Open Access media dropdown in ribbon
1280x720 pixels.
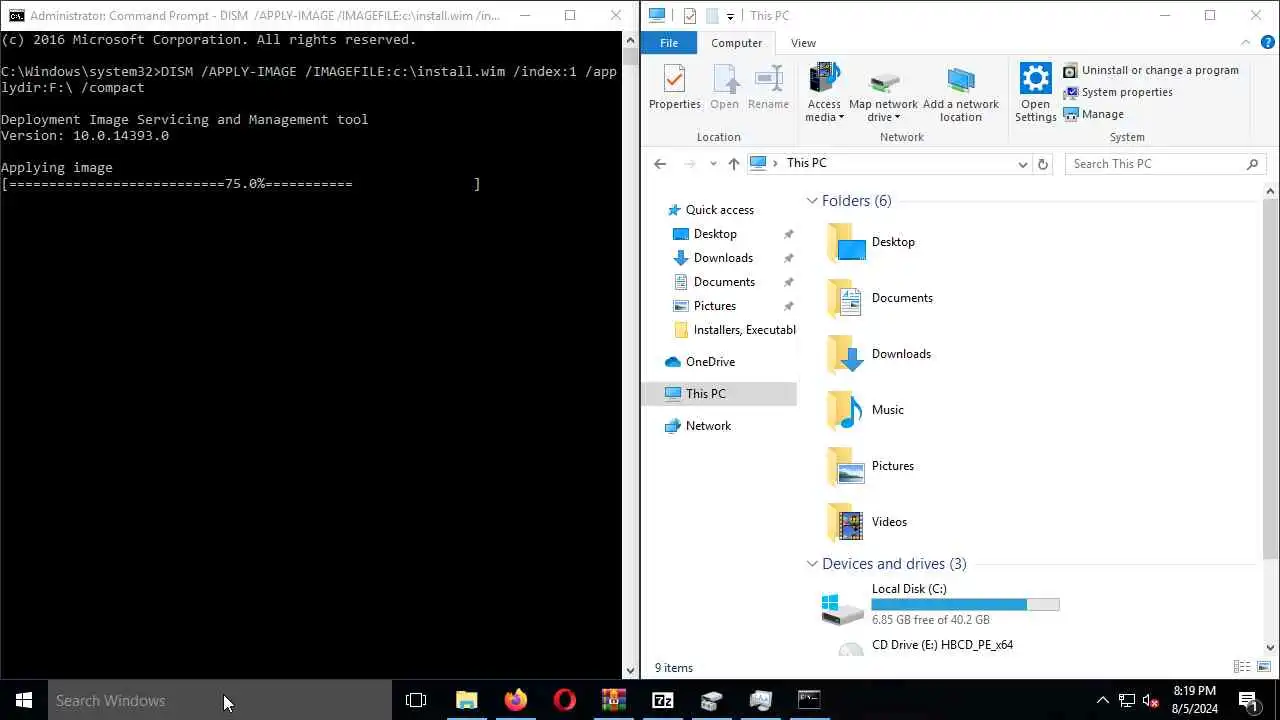click(x=824, y=93)
